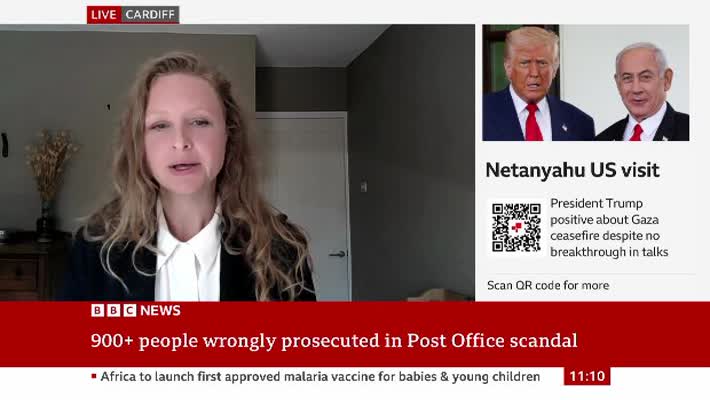Click the main live video feed

point(237,163)
